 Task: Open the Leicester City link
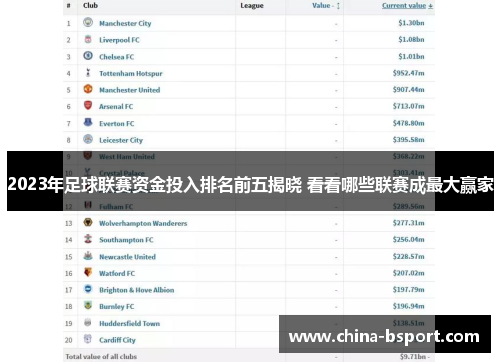point(121,140)
